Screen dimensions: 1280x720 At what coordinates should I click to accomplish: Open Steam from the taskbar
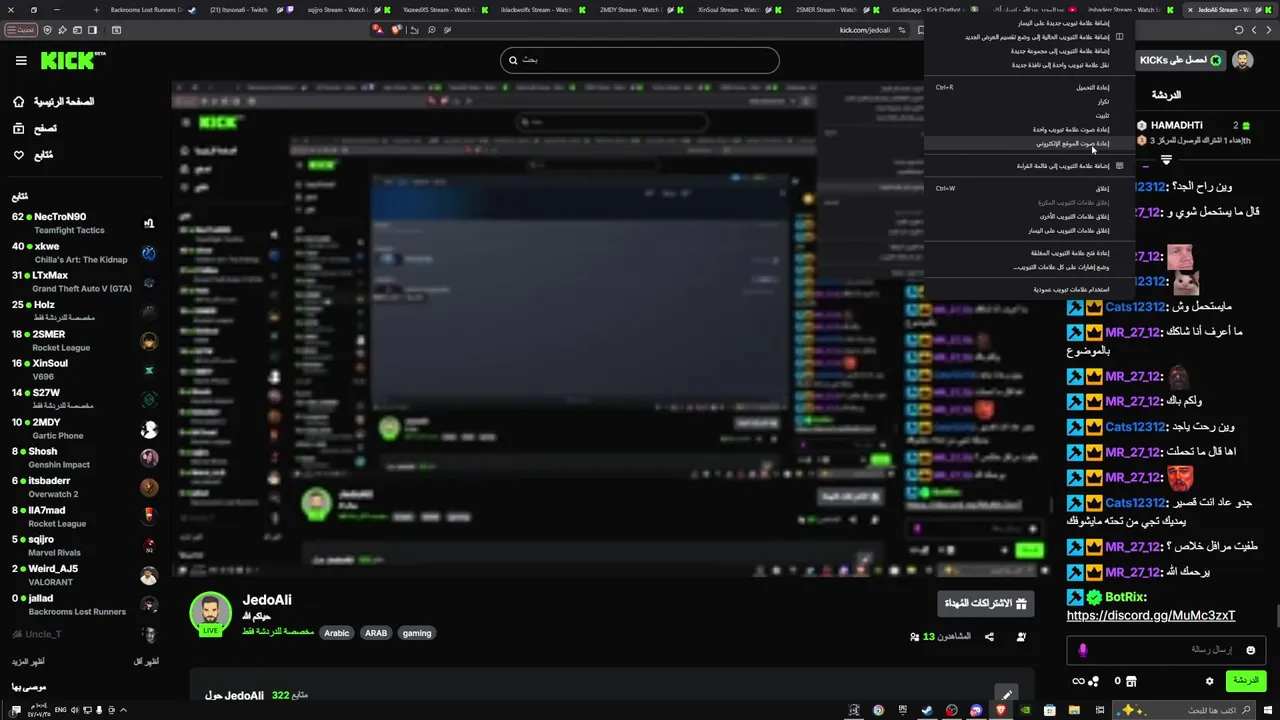pyautogui.click(x=927, y=710)
